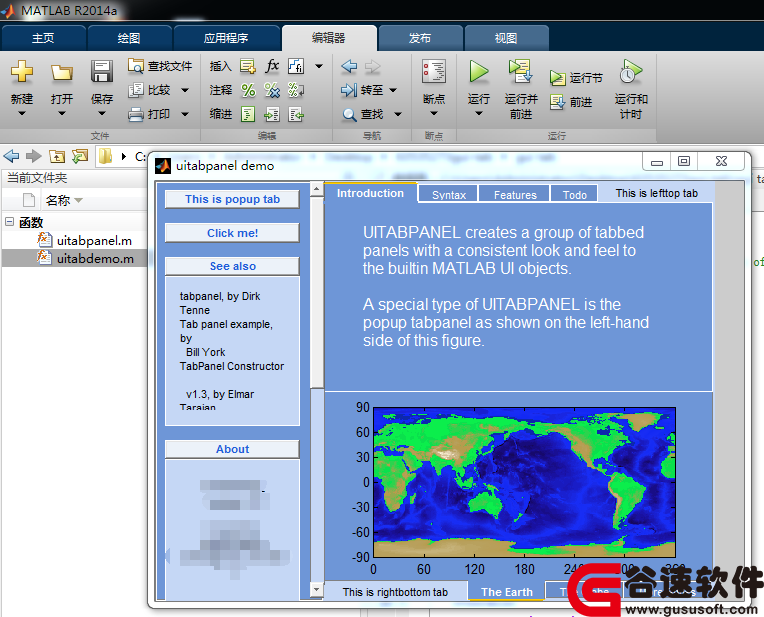Click the 'About' panel header
The image size is (764, 617).
(232, 449)
